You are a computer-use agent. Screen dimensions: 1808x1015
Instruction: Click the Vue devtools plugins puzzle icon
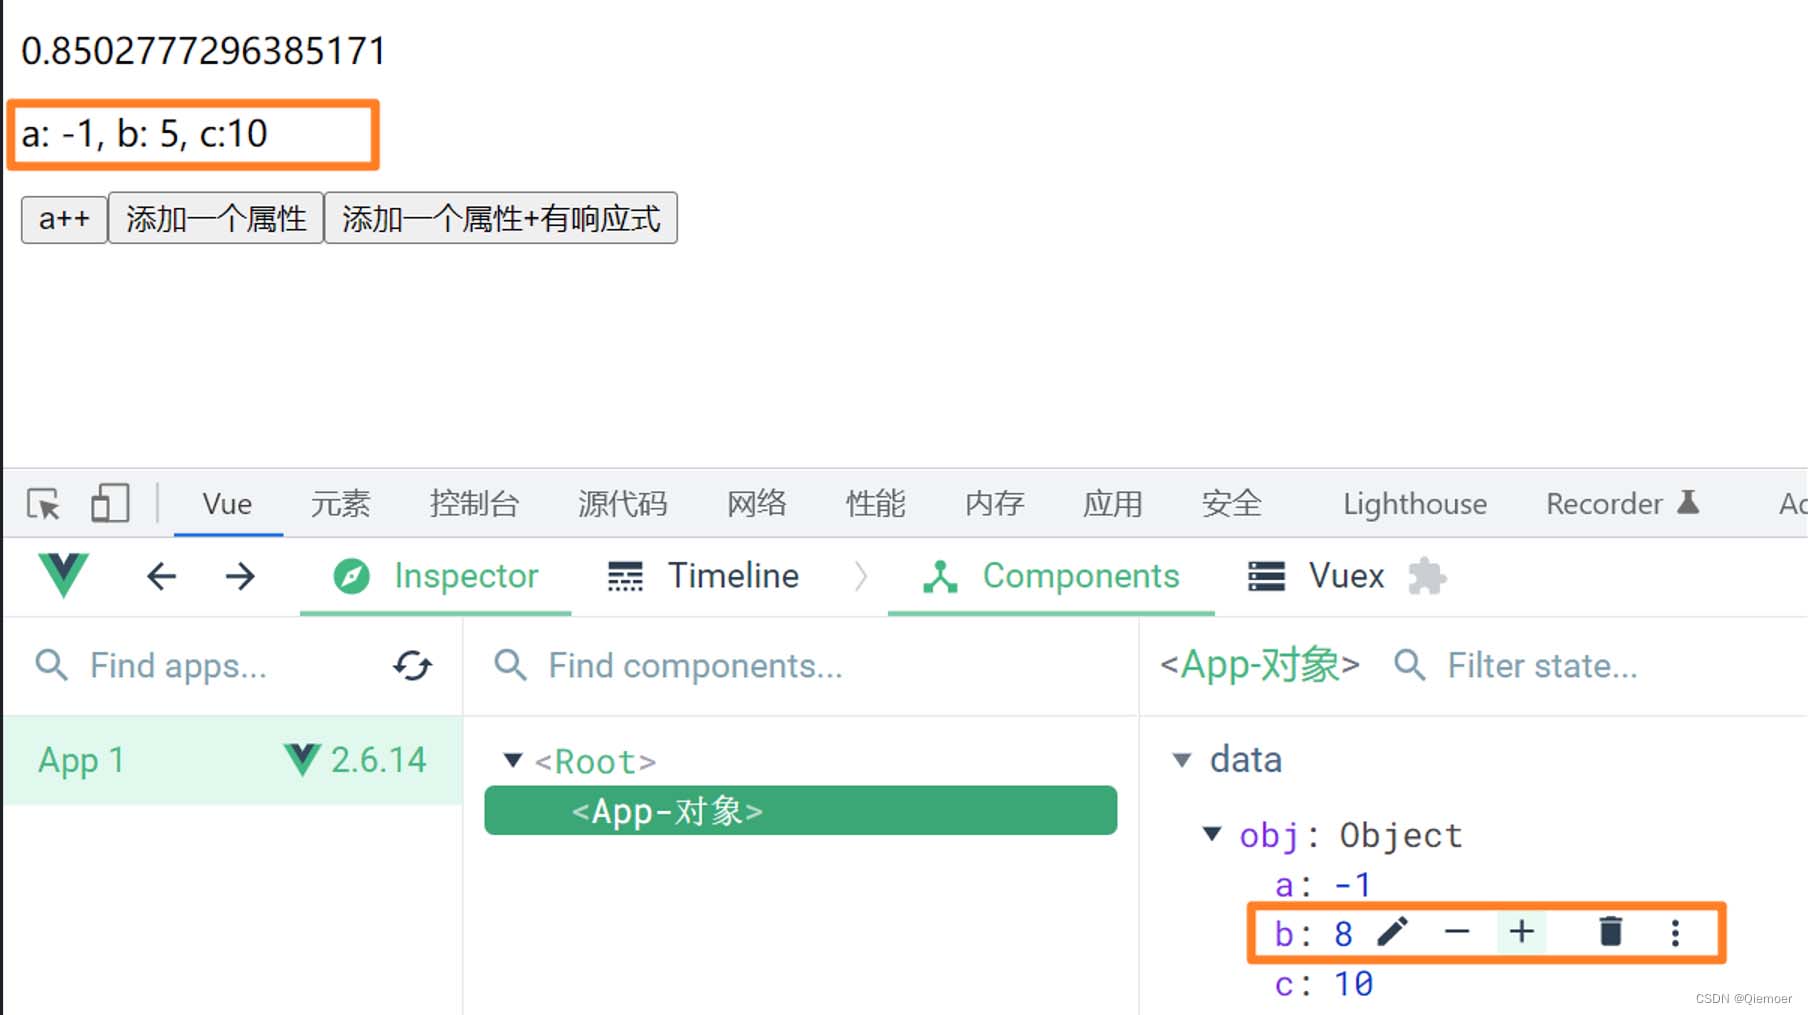click(x=1427, y=576)
